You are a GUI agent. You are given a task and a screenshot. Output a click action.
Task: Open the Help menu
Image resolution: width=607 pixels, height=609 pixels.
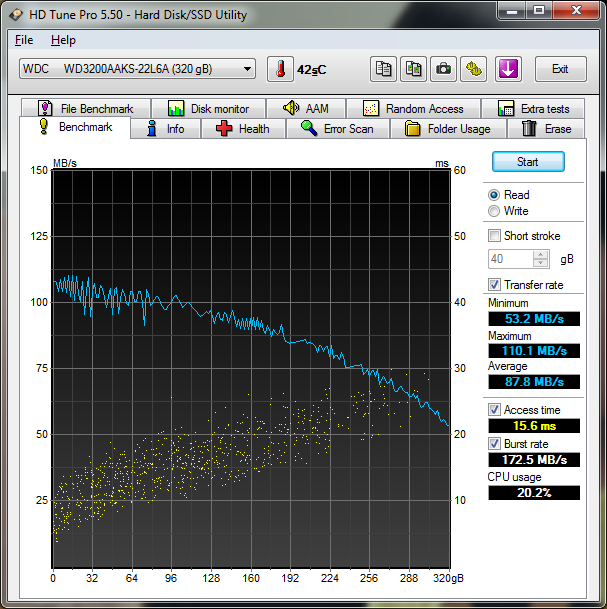click(x=63, y=40)
